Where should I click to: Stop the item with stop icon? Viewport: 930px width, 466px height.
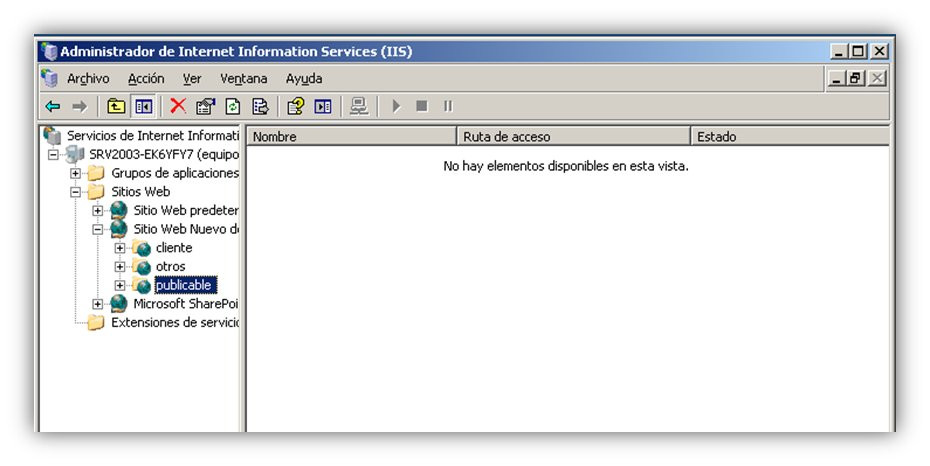tap(422, 106)
